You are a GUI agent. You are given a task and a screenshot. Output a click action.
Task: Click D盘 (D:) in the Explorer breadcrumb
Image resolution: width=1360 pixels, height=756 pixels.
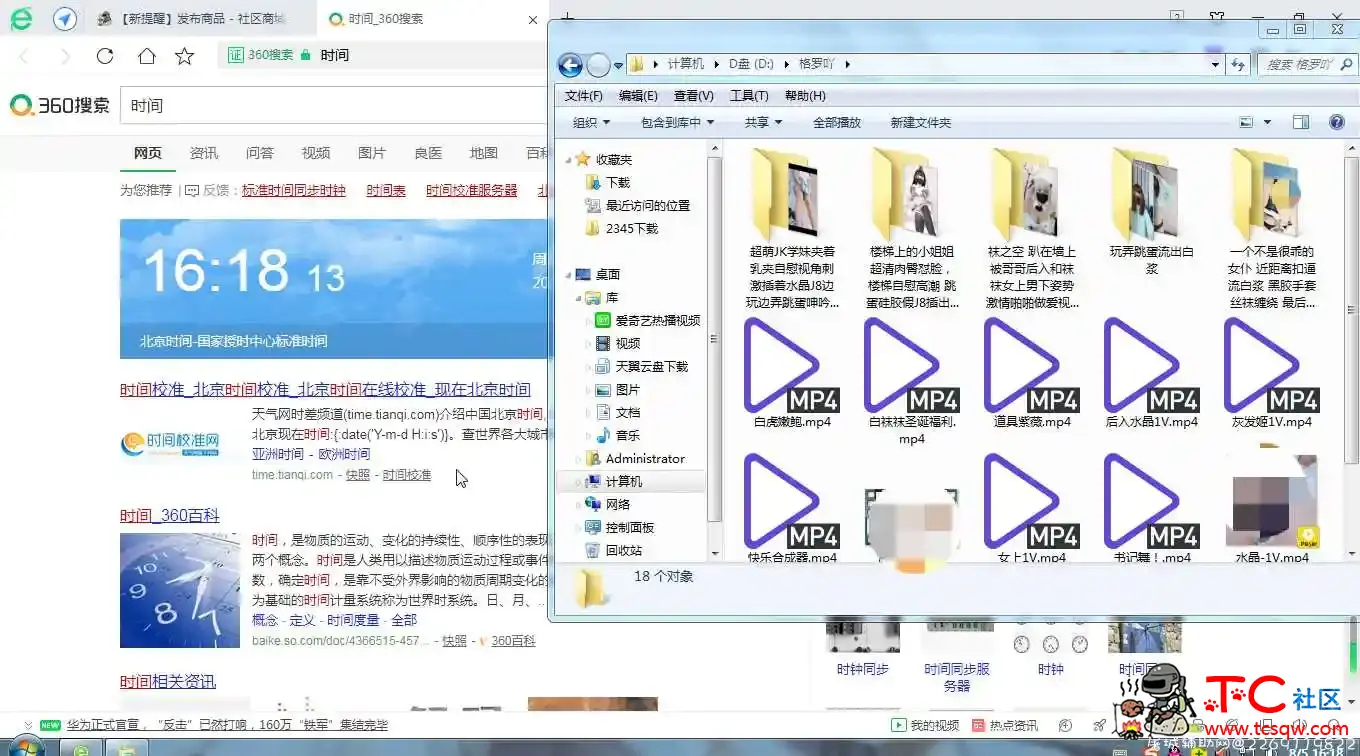pos(751,64)
